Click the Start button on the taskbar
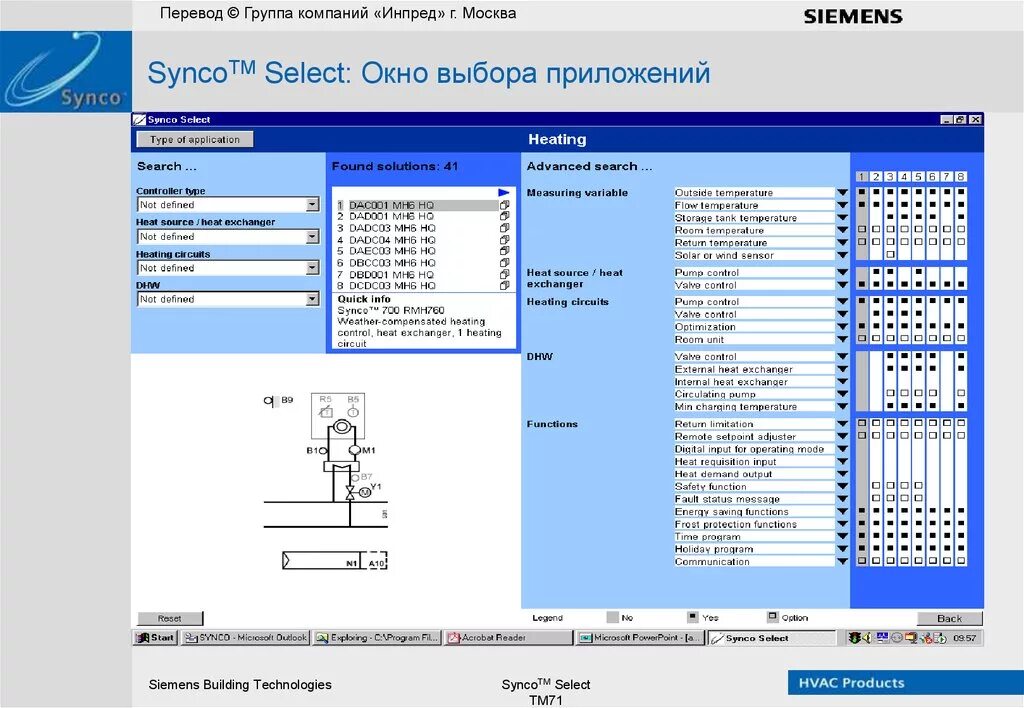The height and width of the screenshot is (708, 1024). [x=155, y=637]
